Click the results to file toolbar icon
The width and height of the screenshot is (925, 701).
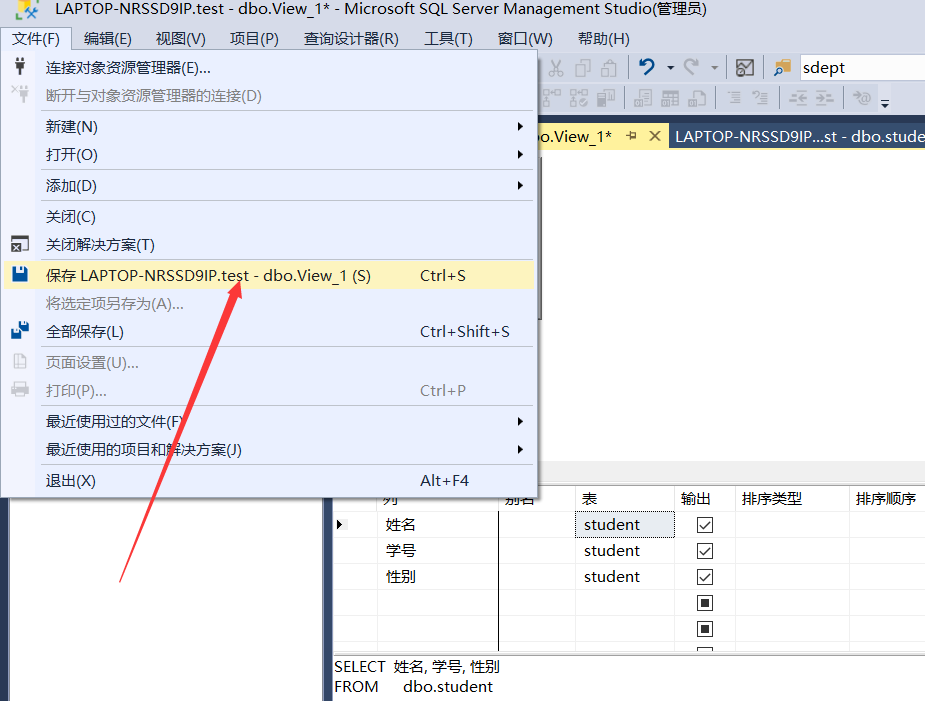point(697,98)
